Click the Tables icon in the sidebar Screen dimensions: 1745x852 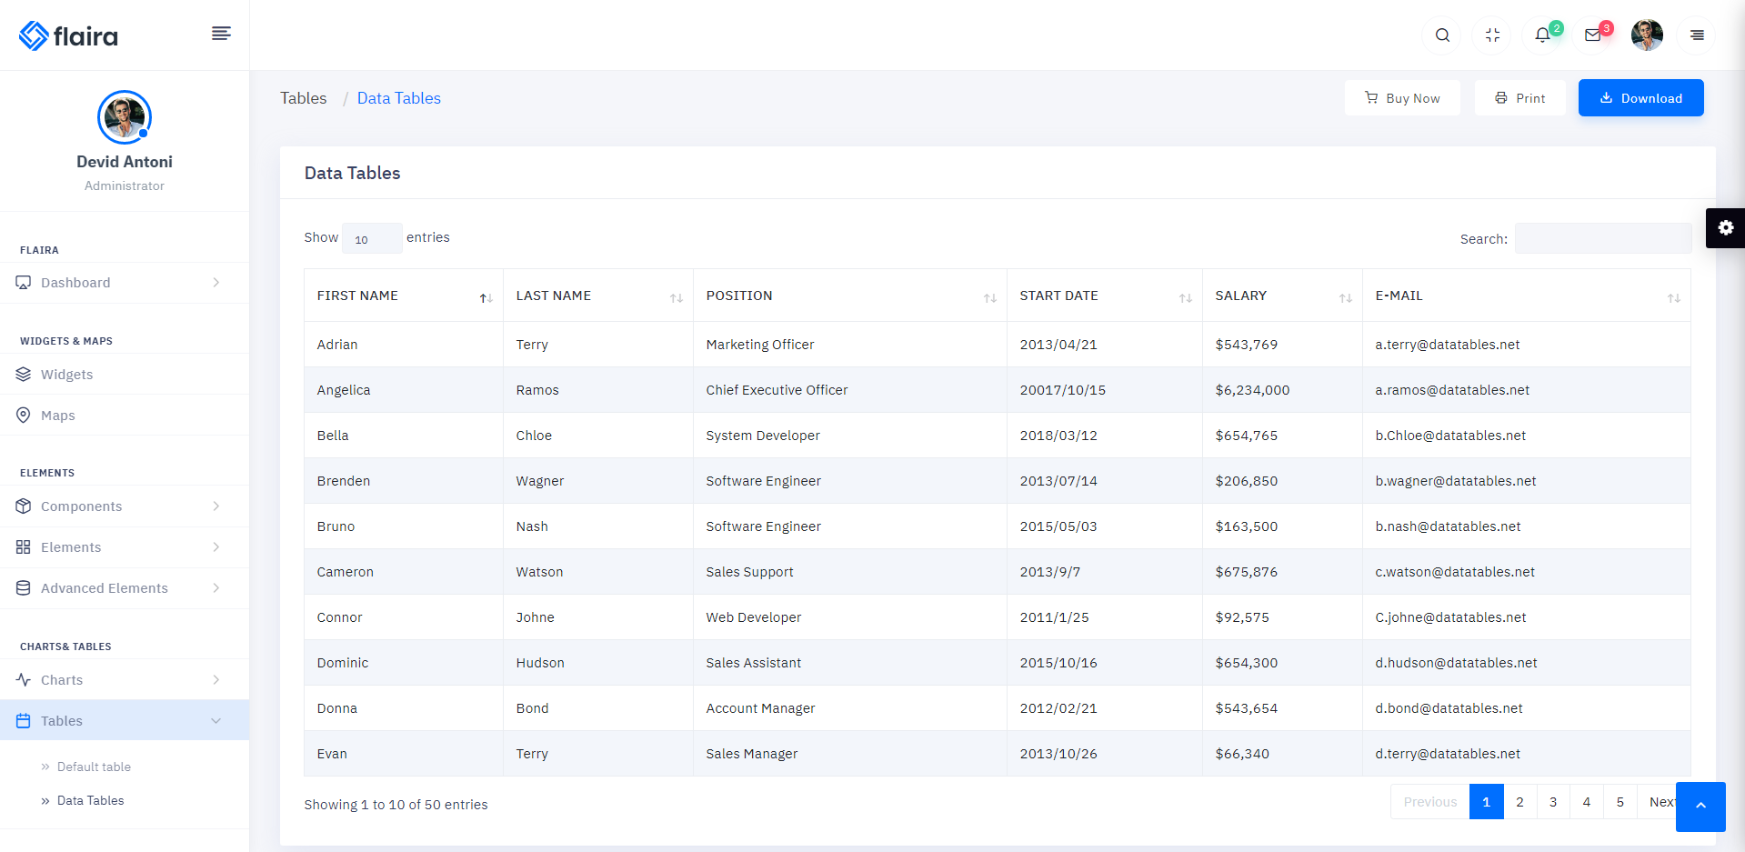click(x=23, y=721)
